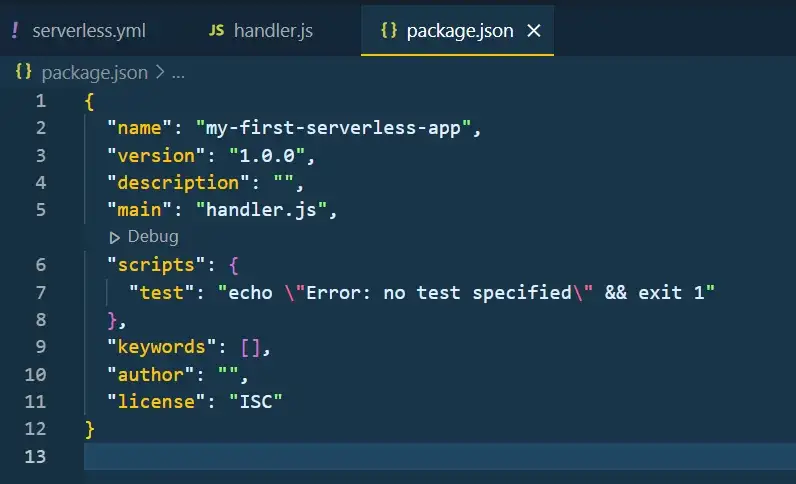Click the "ISC" license value

point(256,402)
